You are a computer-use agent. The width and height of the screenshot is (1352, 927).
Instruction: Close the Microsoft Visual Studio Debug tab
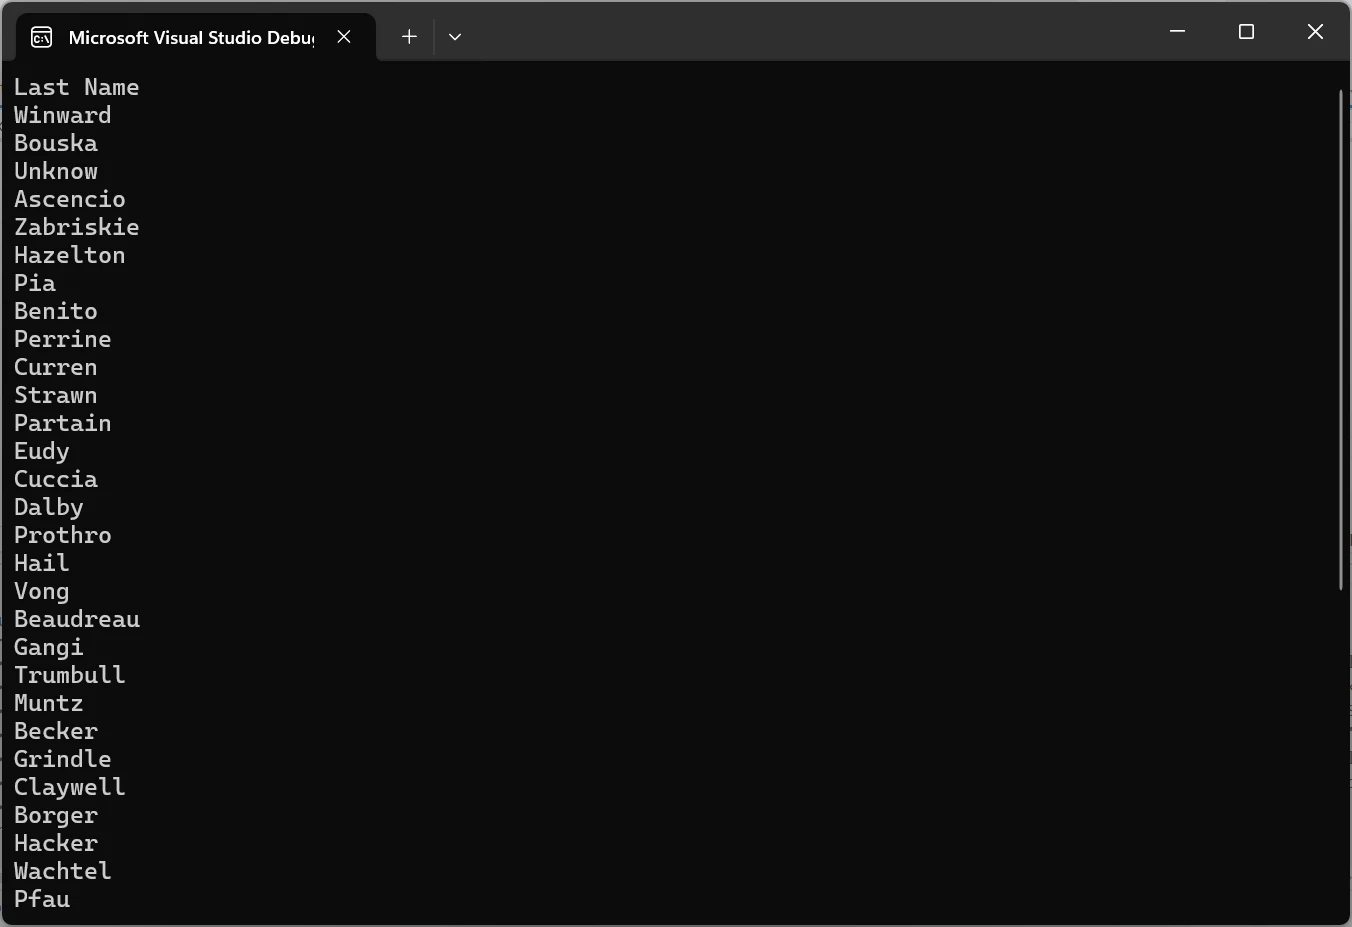click(x=344, y=37)
